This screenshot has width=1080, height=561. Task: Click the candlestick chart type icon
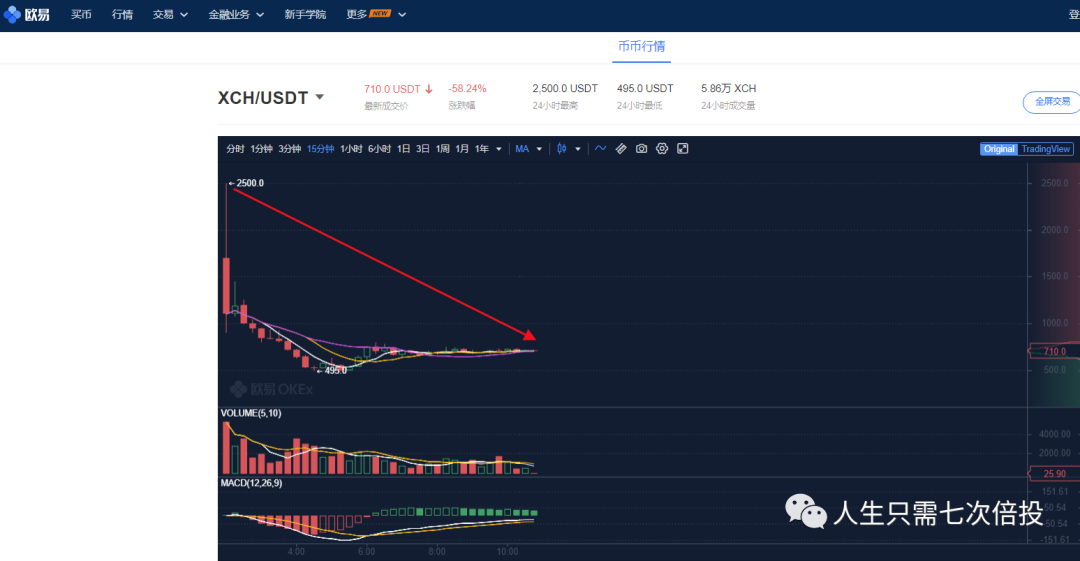[x=562, y=149]
